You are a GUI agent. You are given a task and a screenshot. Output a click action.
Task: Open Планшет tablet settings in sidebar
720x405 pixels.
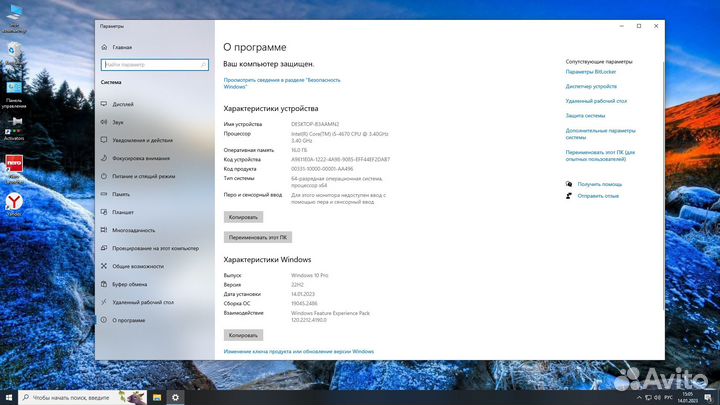pos(154,212)
